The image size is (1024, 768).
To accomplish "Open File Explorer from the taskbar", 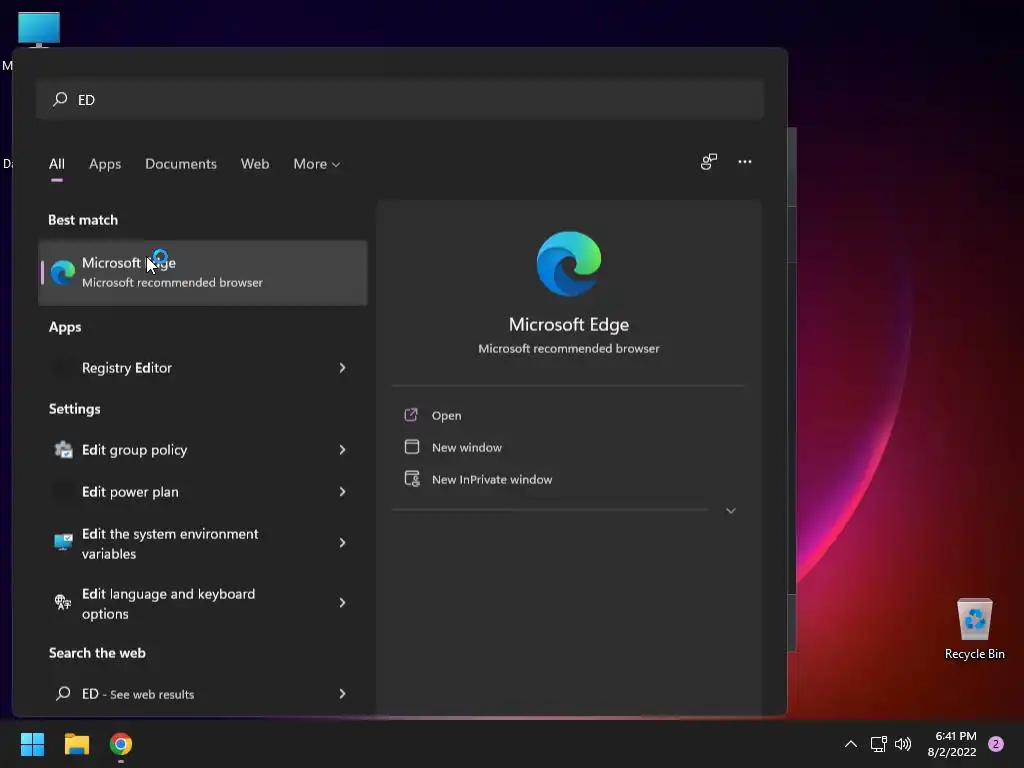I will [76, 744].
